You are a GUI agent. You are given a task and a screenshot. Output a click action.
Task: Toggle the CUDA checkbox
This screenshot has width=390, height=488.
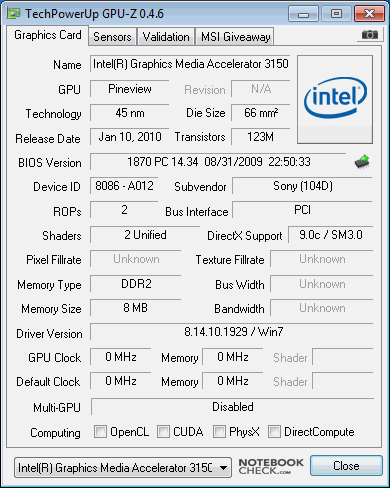click(163, 431)
